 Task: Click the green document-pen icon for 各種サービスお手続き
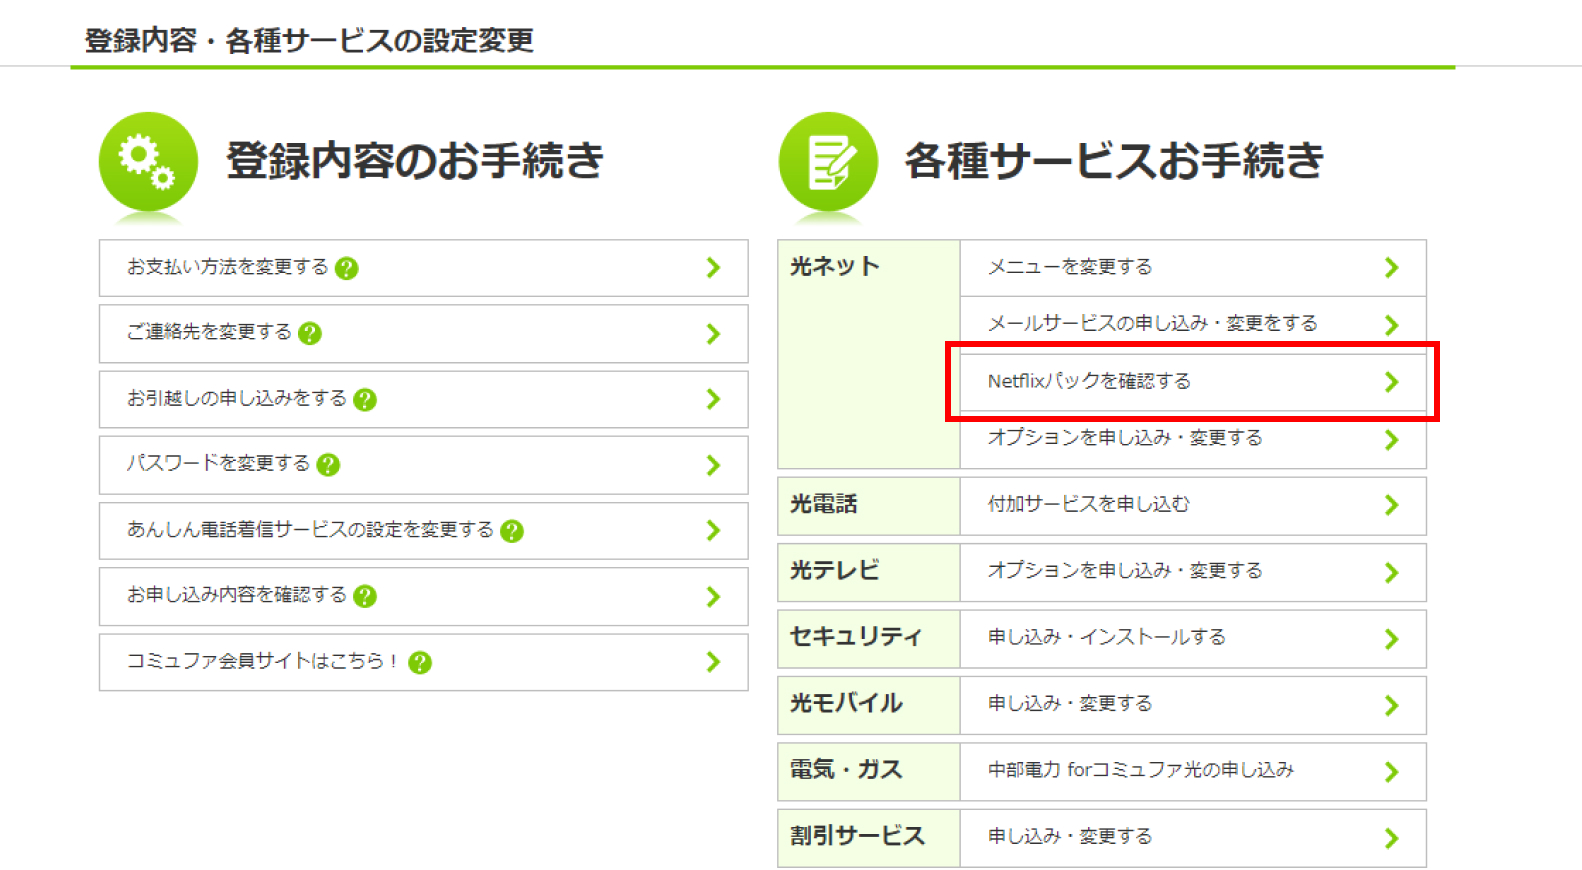tap(828, 161)
